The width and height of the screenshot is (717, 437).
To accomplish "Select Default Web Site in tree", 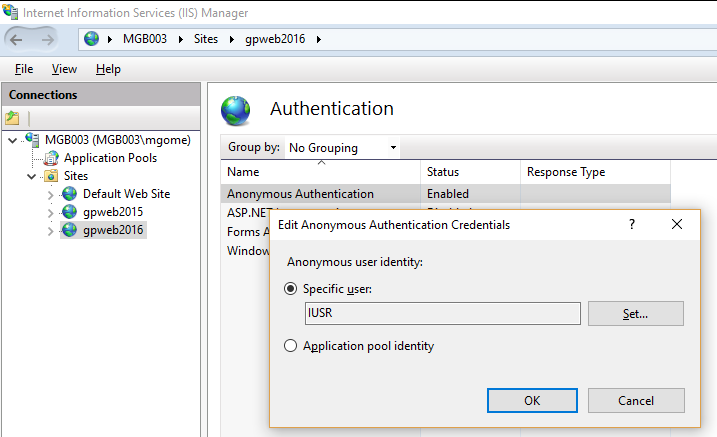I will click(127, 194).
